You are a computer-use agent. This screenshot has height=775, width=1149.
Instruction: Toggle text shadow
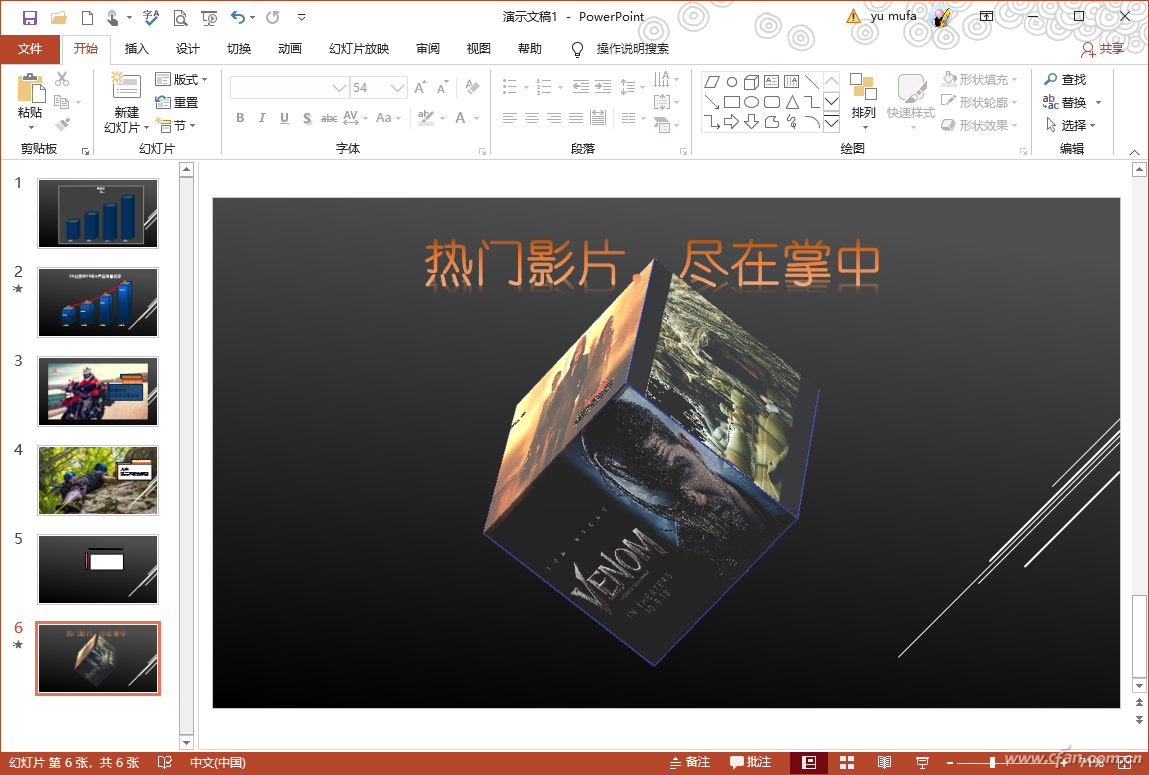(x=307, y=118)
